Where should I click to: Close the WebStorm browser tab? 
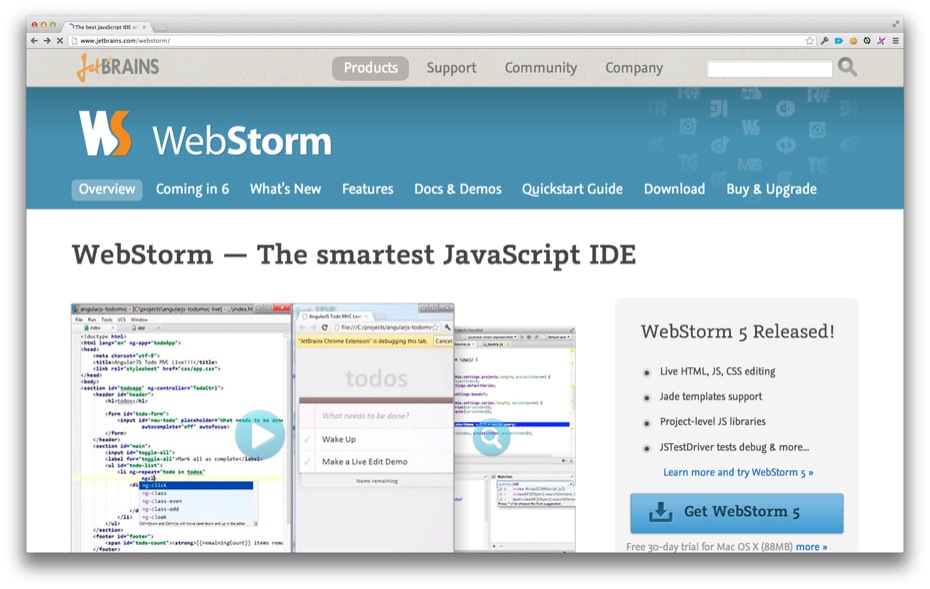(144, 27)
